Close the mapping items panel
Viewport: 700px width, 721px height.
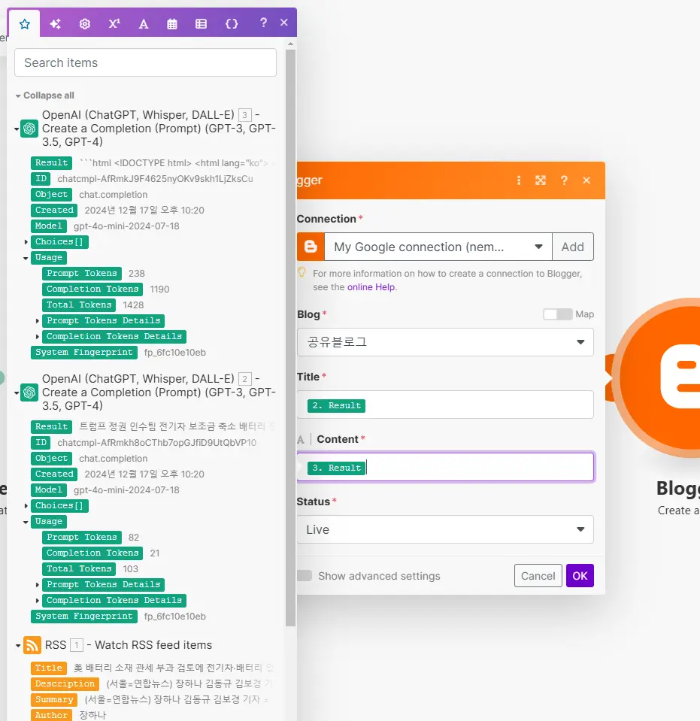[x=284, y=23]
